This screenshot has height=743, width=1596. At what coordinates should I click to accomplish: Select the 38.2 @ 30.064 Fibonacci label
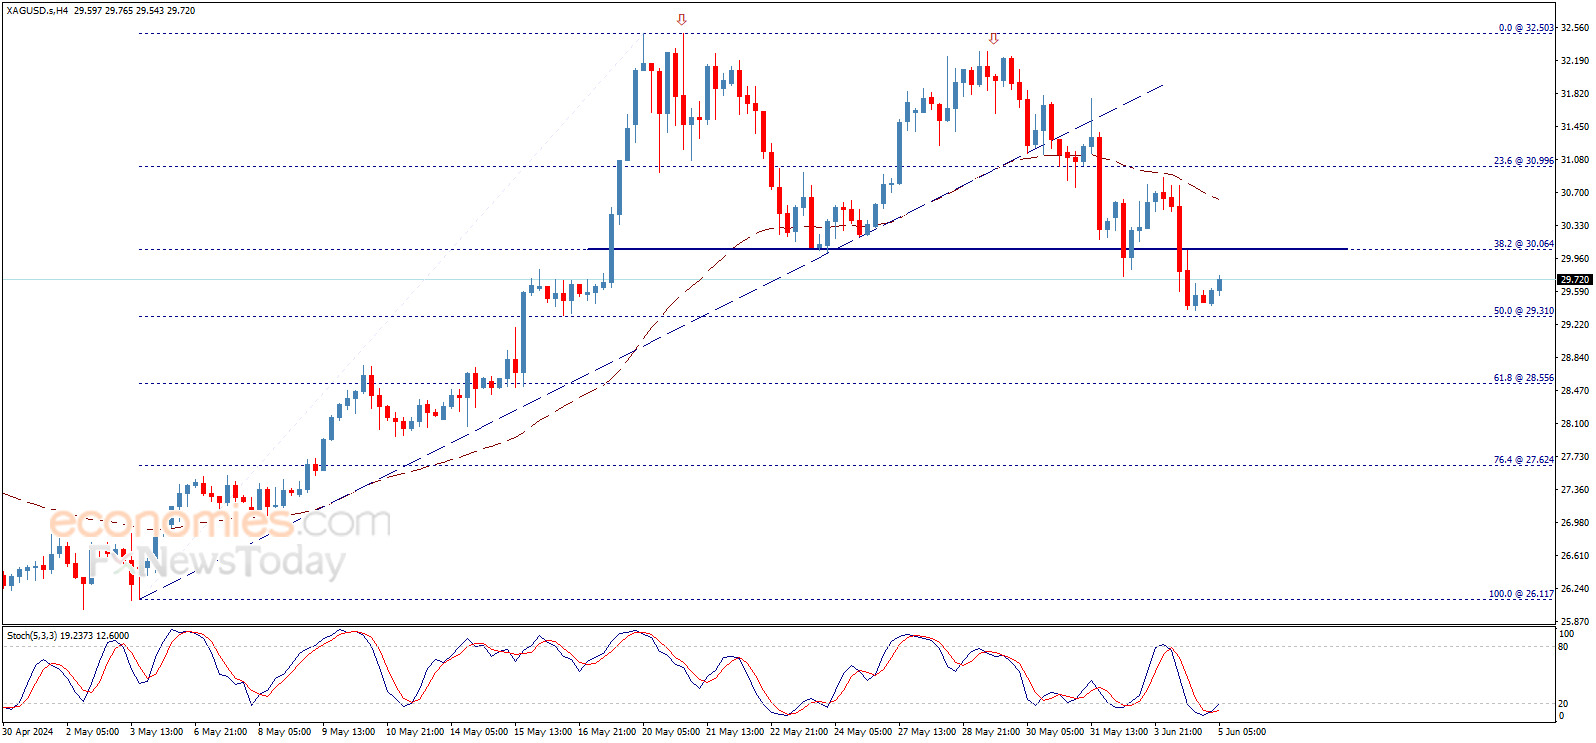(1524, 244)
